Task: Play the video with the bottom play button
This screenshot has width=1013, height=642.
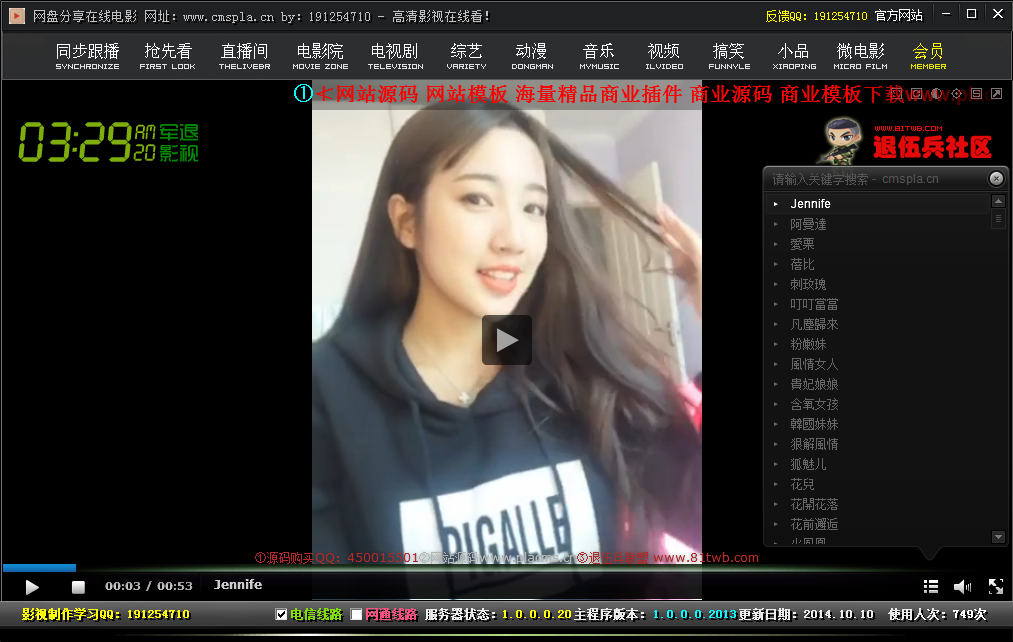Action: click(32, 586)
